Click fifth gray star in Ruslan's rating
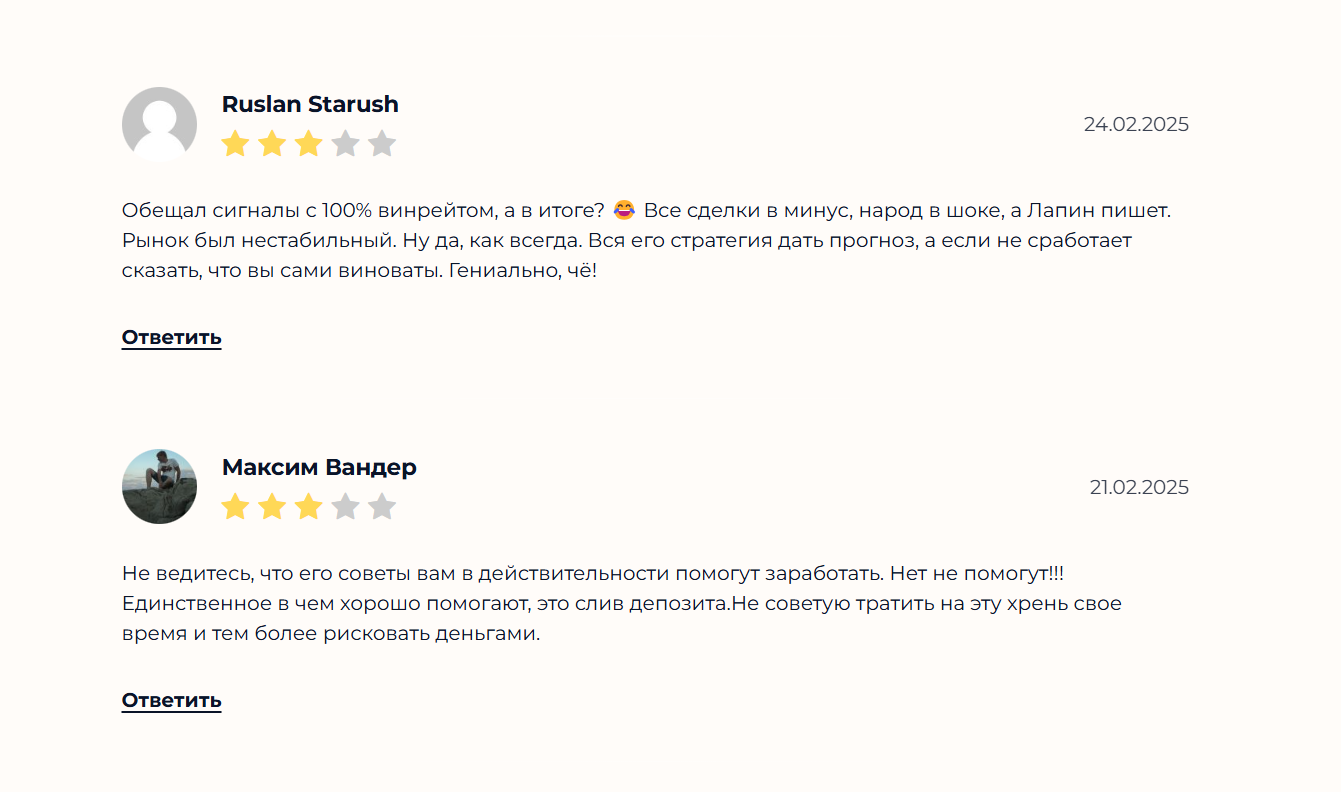Screen dimensions: 1341x792 pos(382,144)
